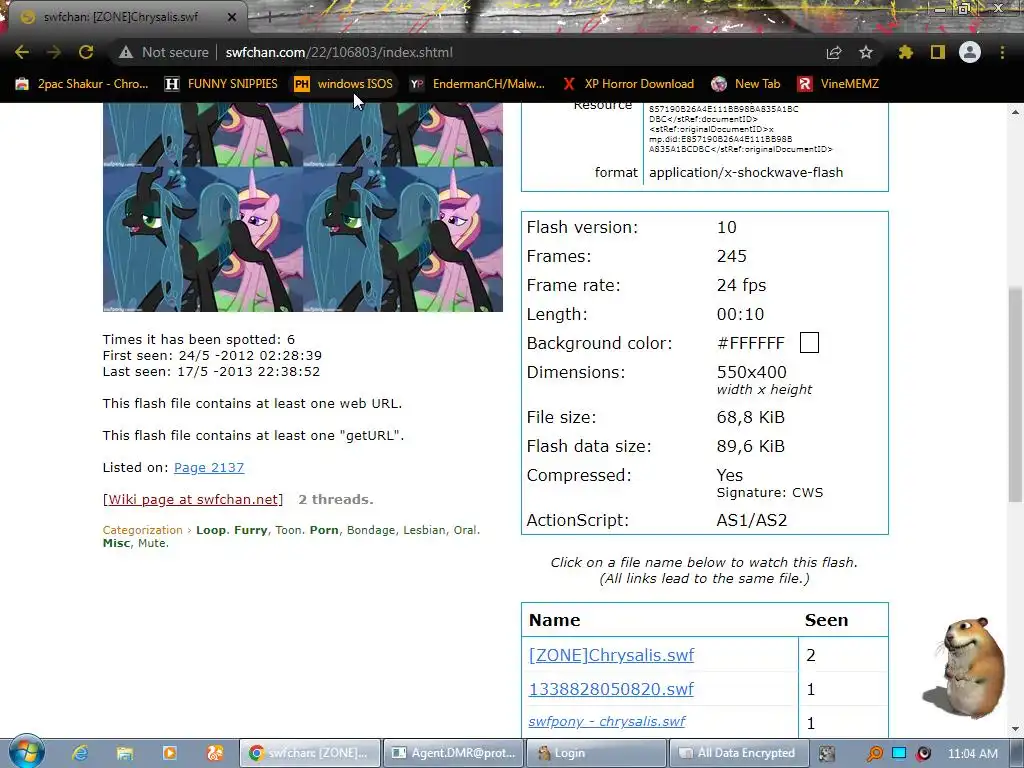Open the taskbar clock showing 11:04 AM
1024x768 pixels.
tap(972, 753)
